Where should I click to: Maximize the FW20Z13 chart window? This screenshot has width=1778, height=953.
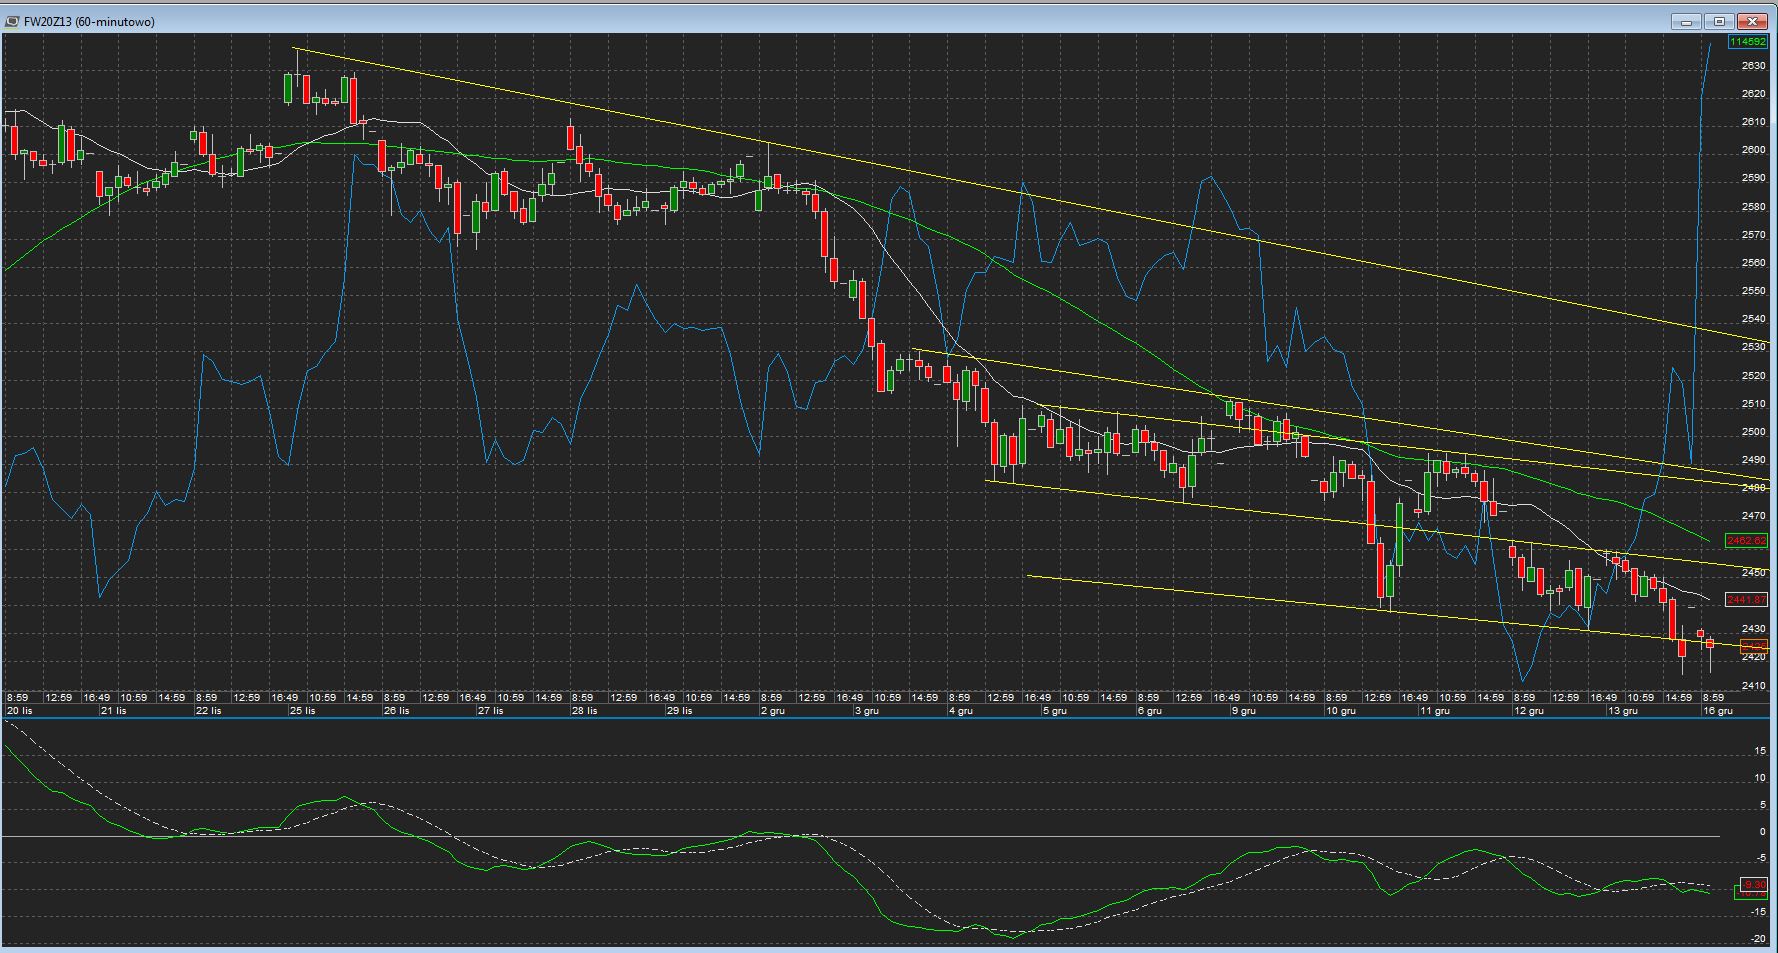(x=1719, y=21)
